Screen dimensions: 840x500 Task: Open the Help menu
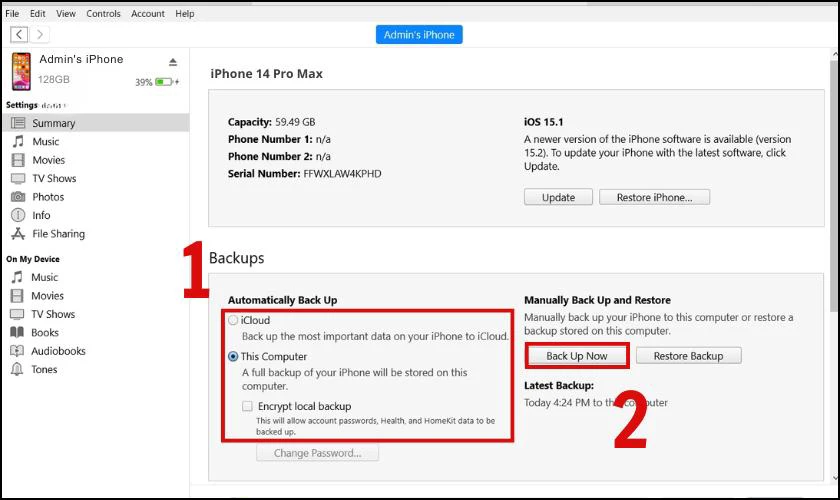(185, 13)
